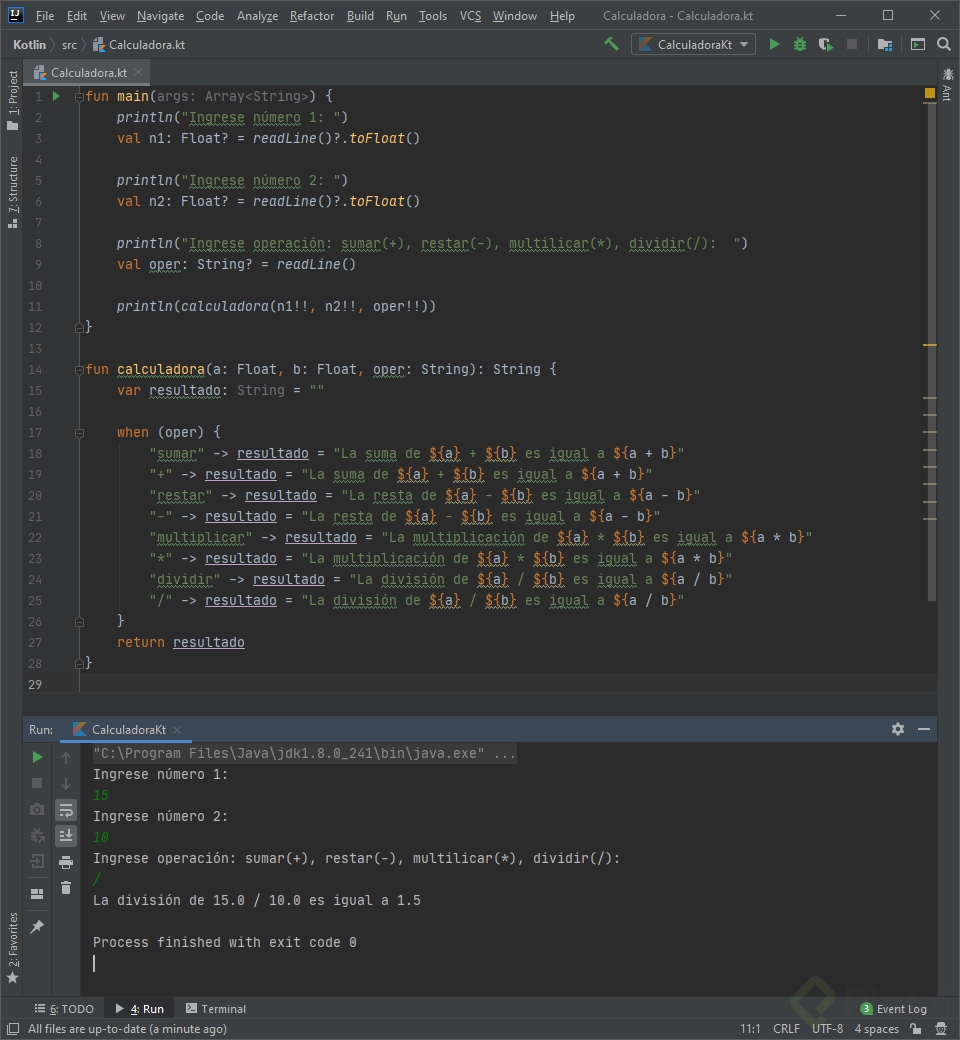This screenshot has width=960, height=1040.
Task: Click the Kotlin breadcrumb in navigation bar
Action: click(x=29, y=44)
